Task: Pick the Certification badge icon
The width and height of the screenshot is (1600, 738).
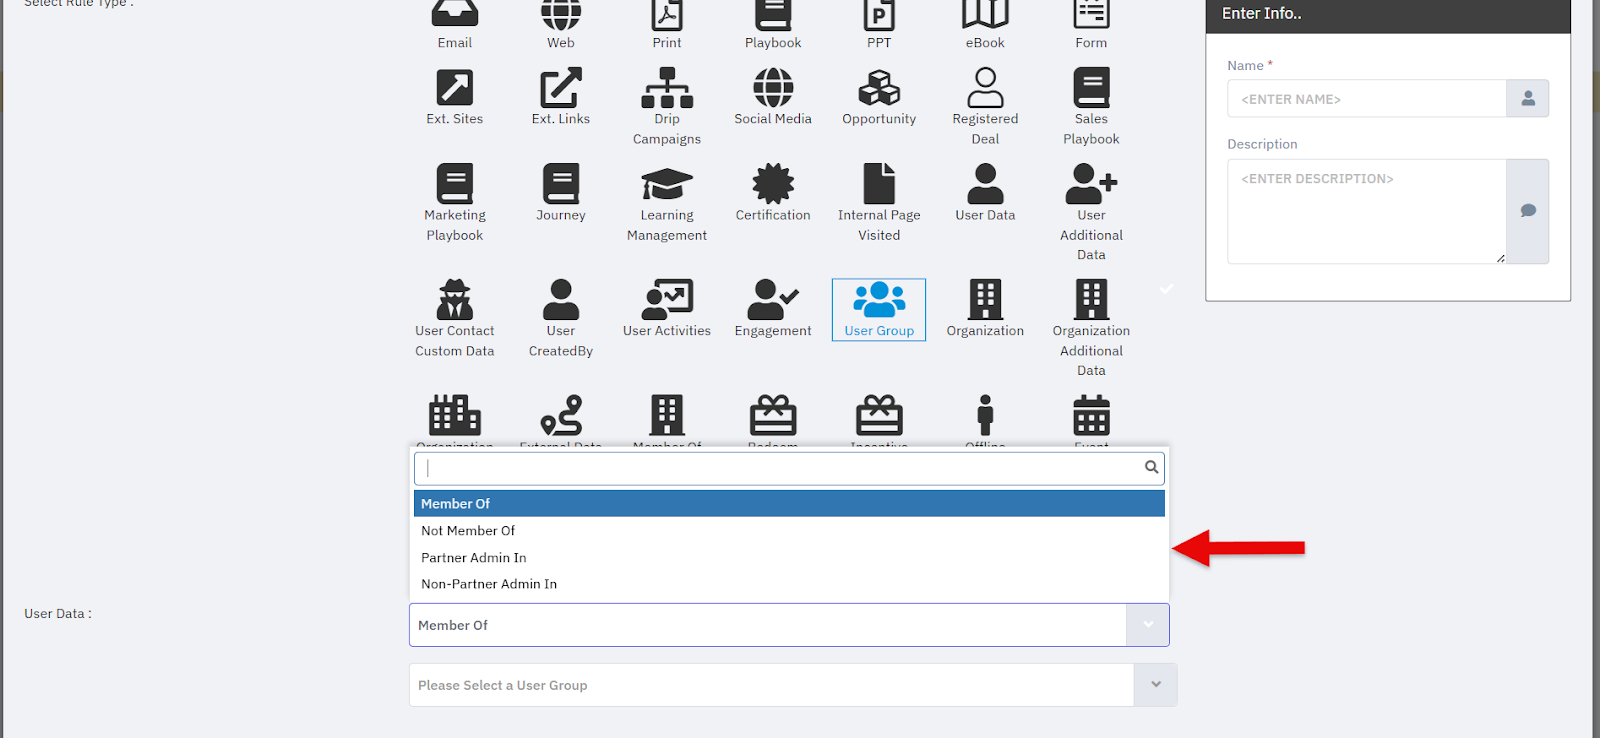Action: tap(773, 185)
